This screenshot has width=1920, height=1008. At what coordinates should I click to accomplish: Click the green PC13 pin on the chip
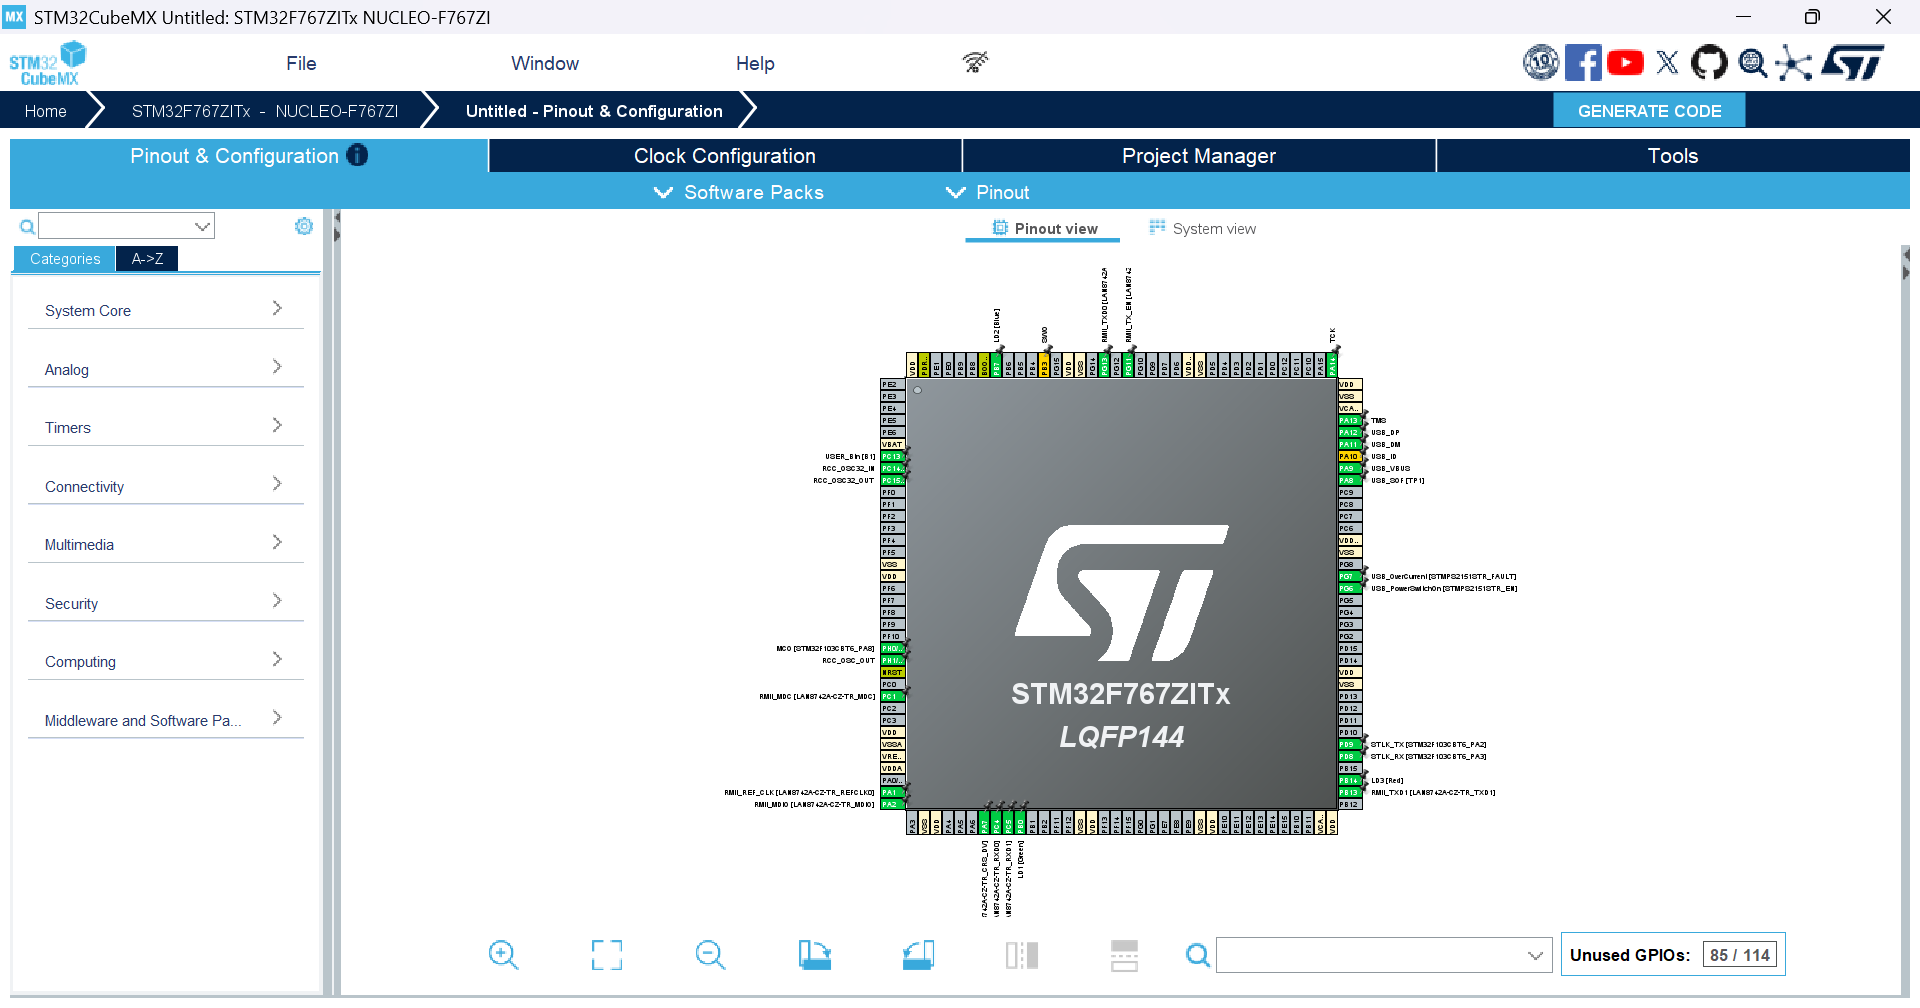[892, 457]
